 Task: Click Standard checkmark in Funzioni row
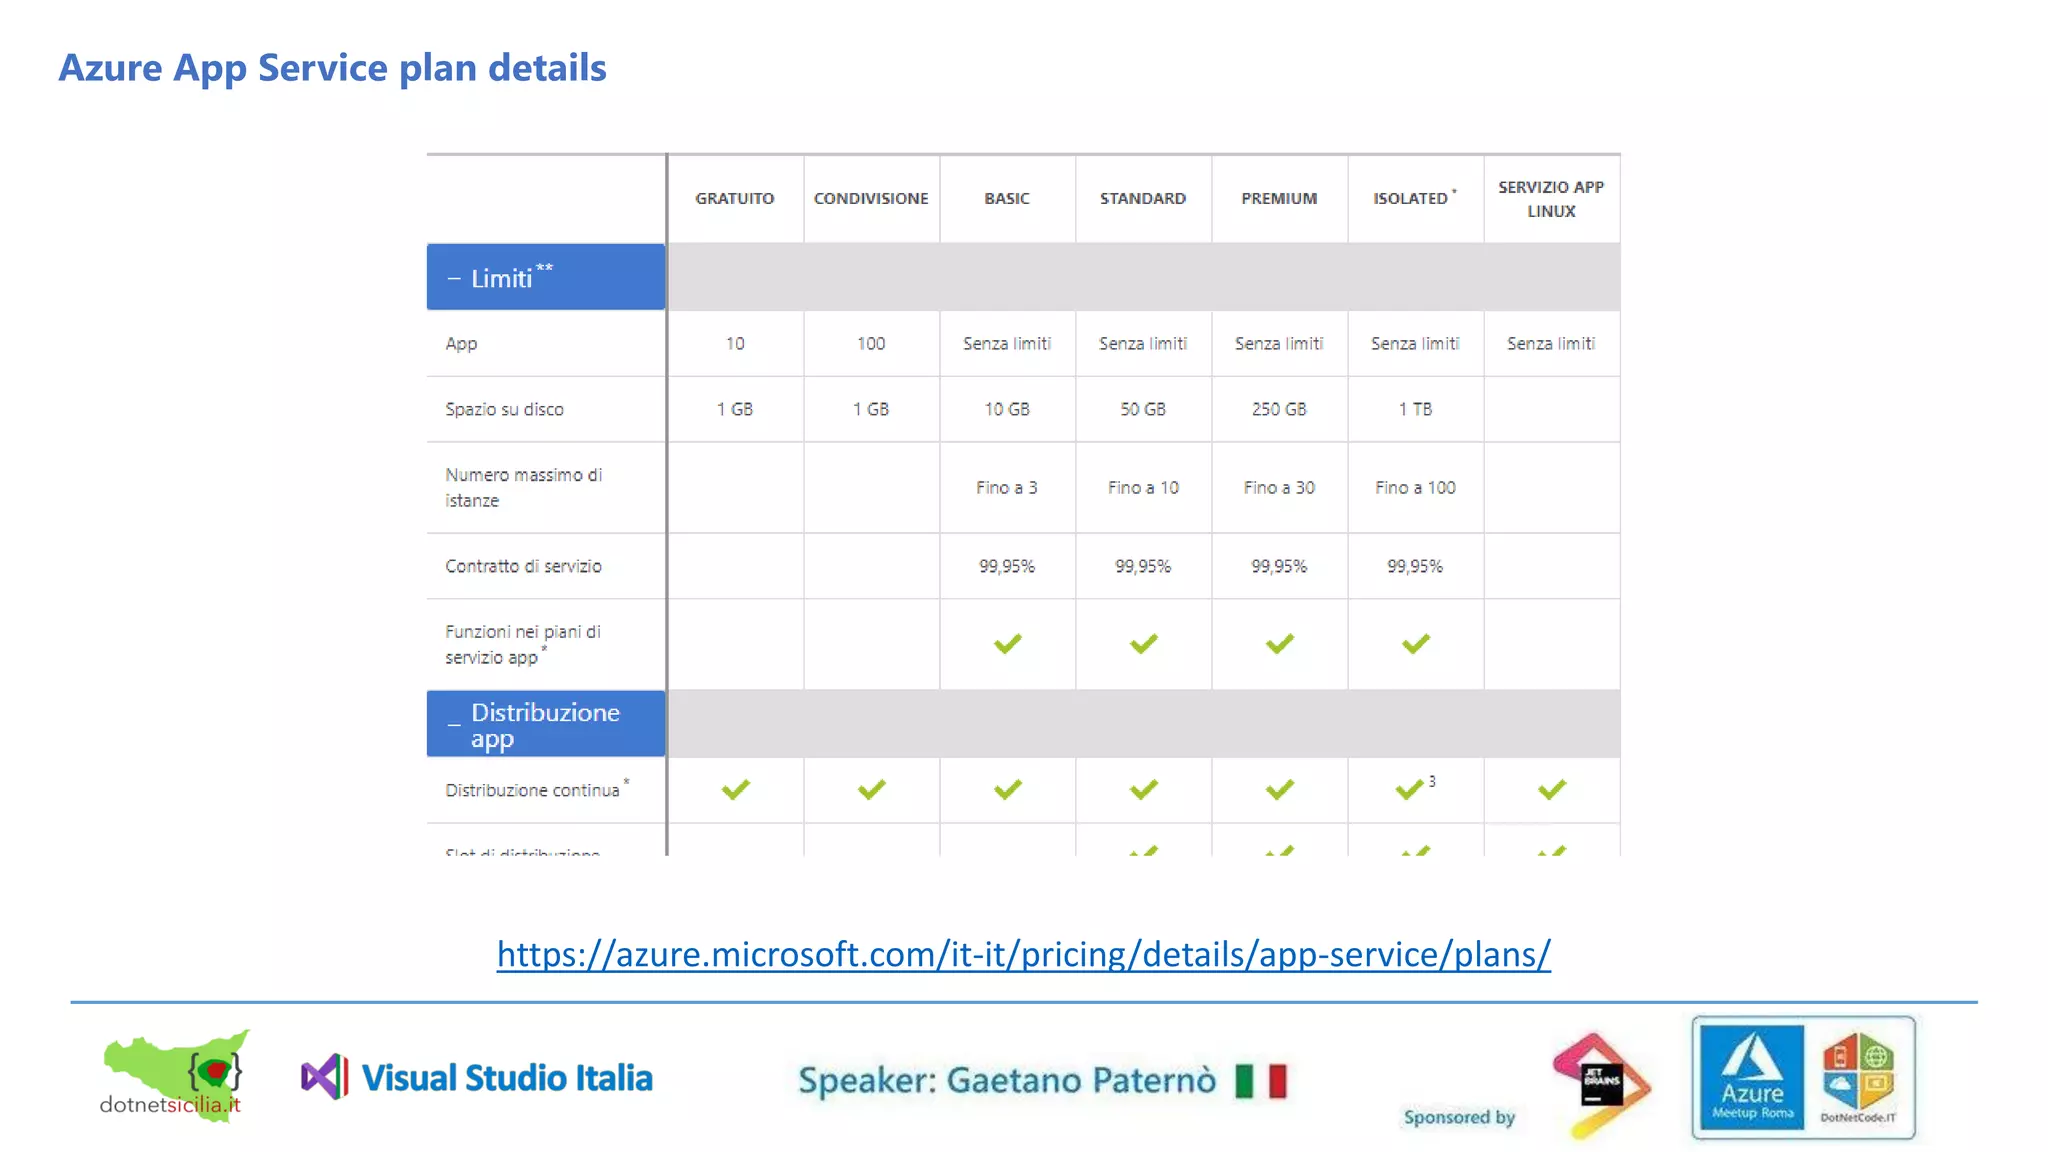1143,644
